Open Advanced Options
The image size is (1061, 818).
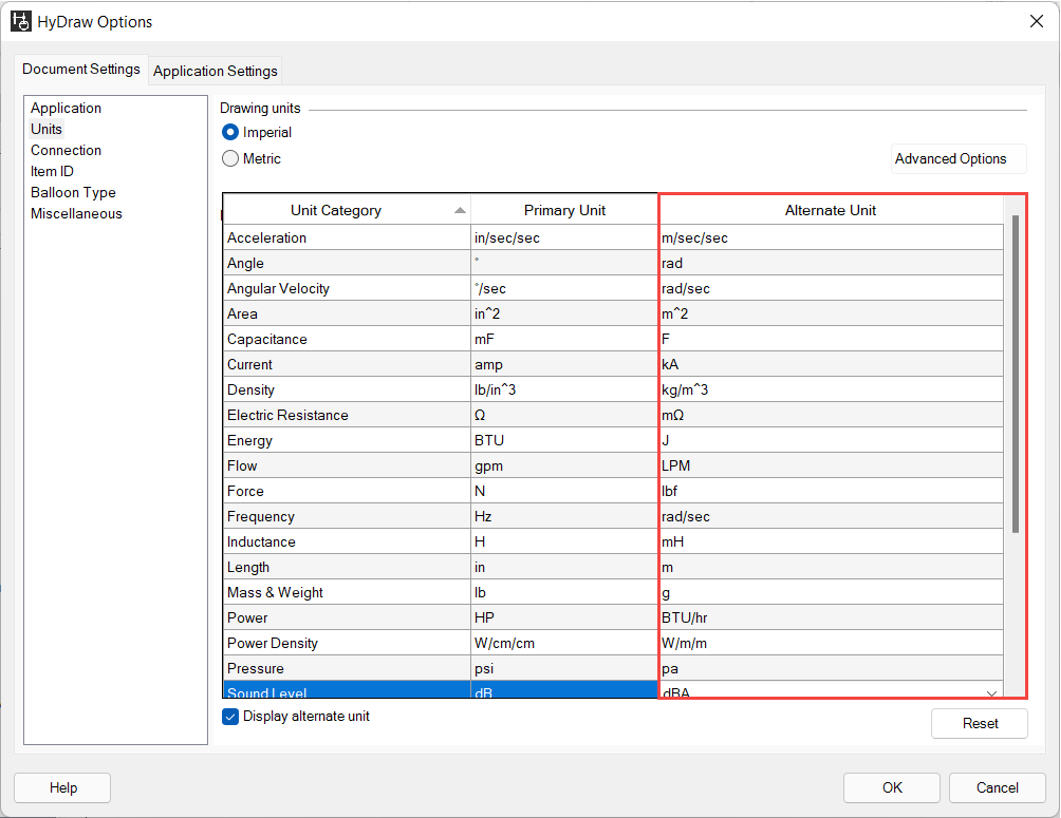pyautogui.click(x=958, y=159)
